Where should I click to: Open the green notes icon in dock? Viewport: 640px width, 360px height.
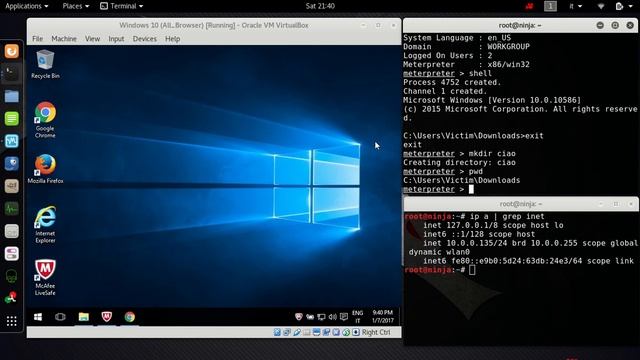11,119
